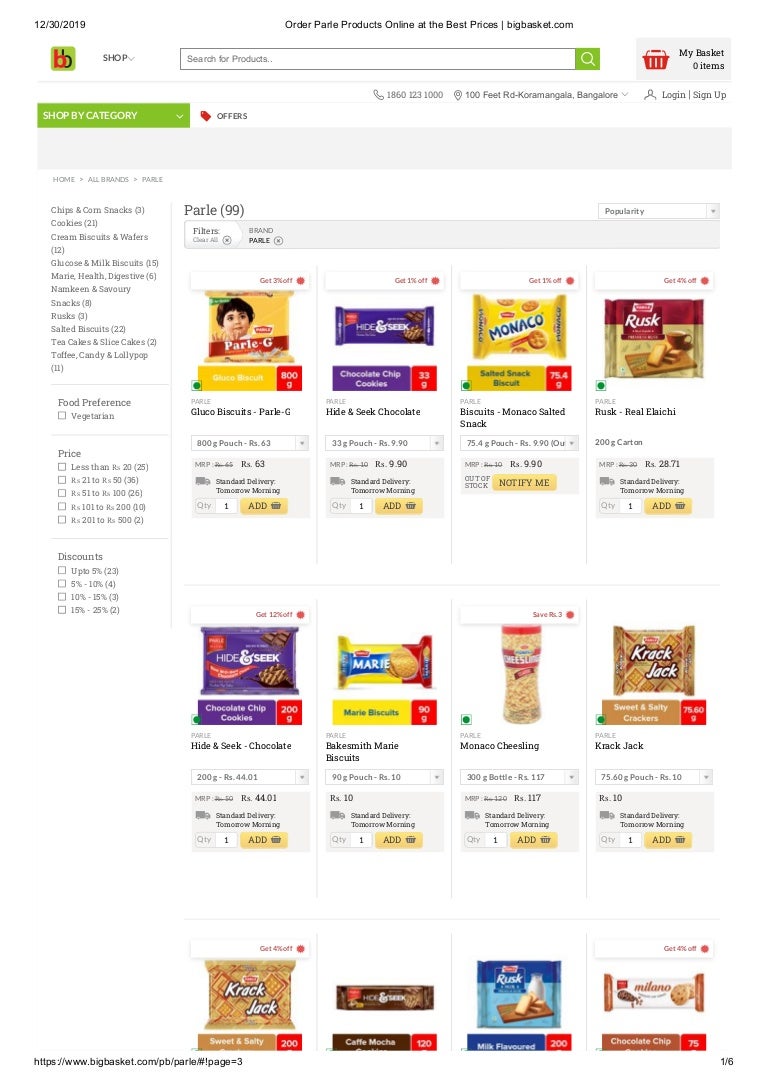Image resolution: width=768 pixels, height=1087 pixels.
Task: Check the Less than Rs 20 price filter
Action: tap(62, 465)
